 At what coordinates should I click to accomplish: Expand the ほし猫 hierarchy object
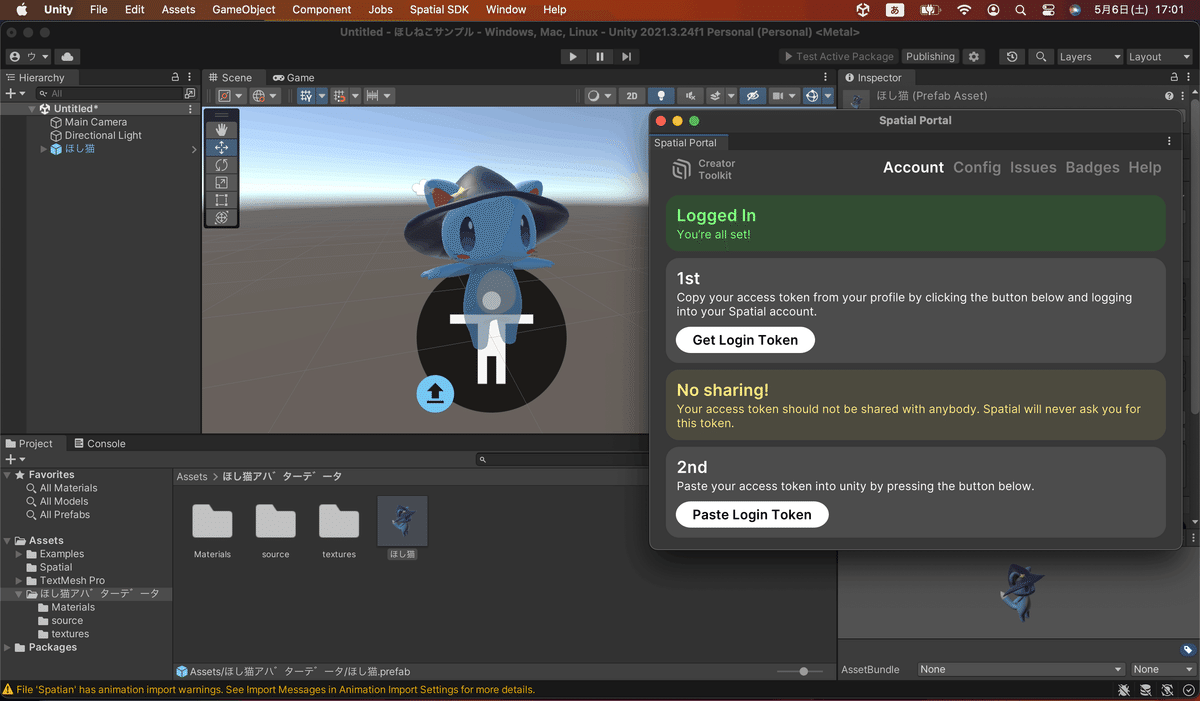click(43, 149)
